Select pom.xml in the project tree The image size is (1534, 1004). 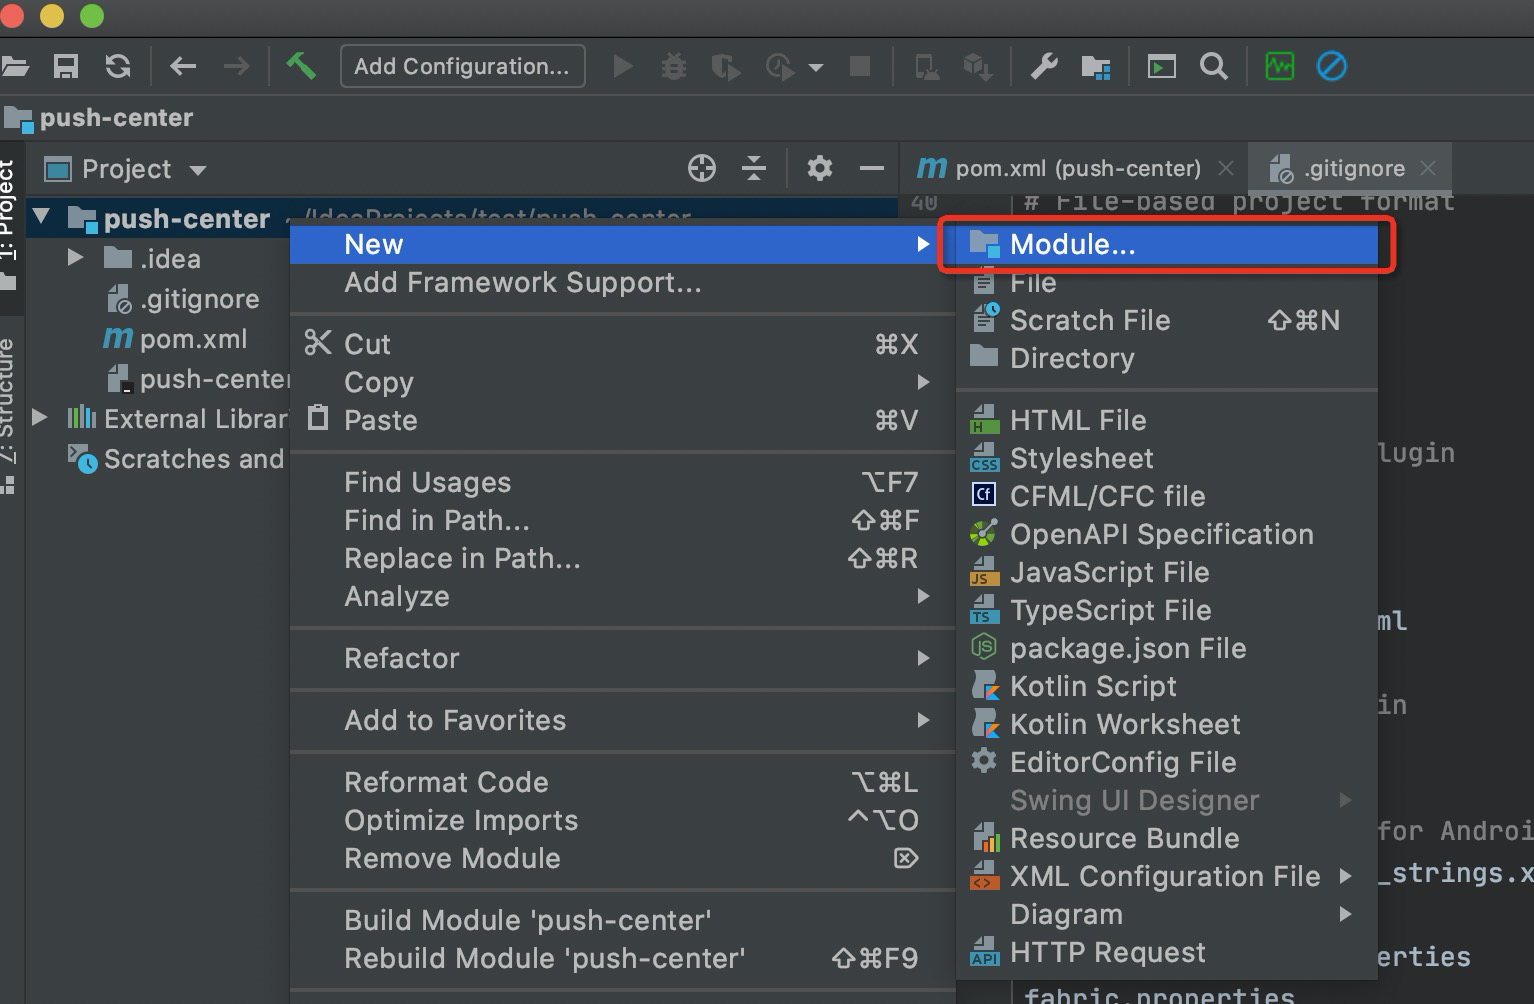[193, 339]
